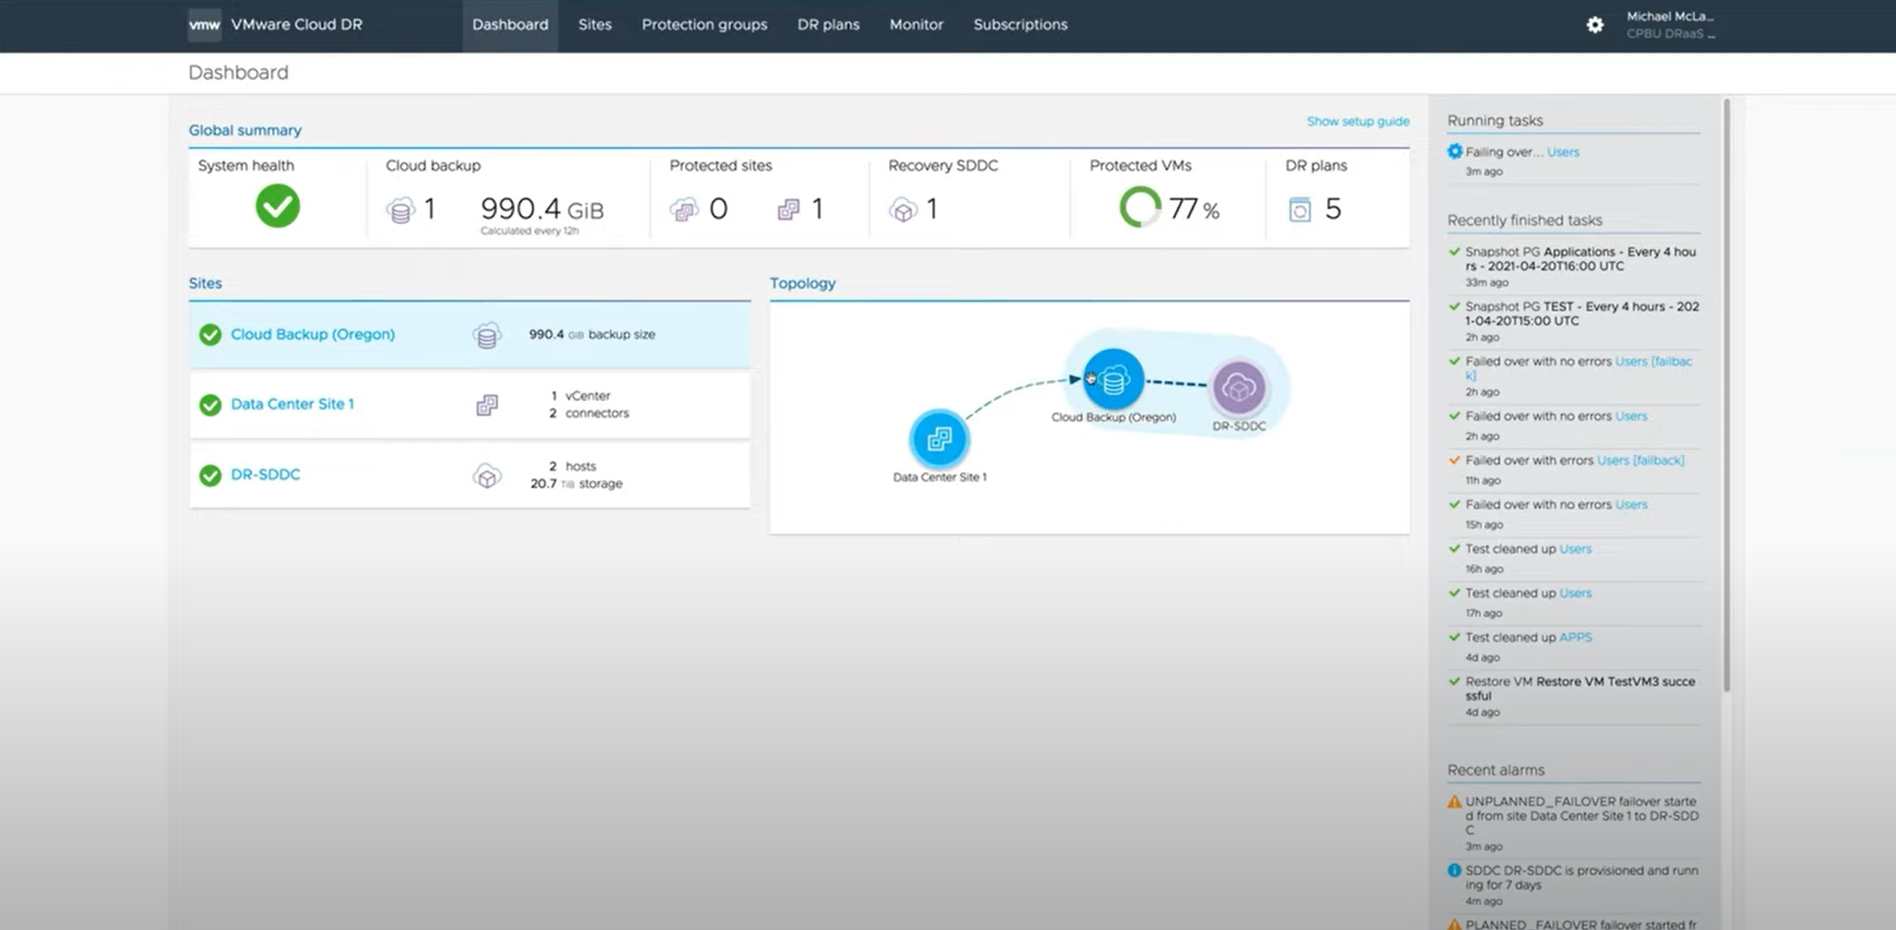Screen dimensions: 1896x930
Task: Click the Cloud Backup (Oregon) topology node
Action: coord(1112,378)
